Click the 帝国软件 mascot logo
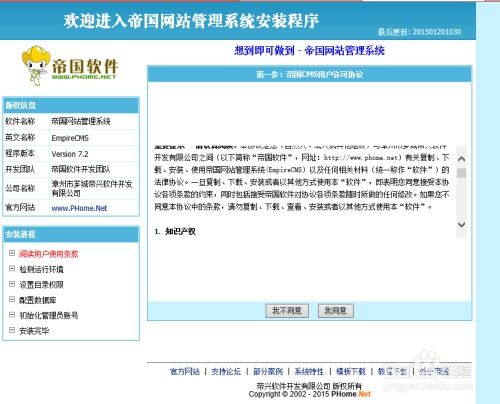Viewport: 500px width, 404px height. pos(70,65)
